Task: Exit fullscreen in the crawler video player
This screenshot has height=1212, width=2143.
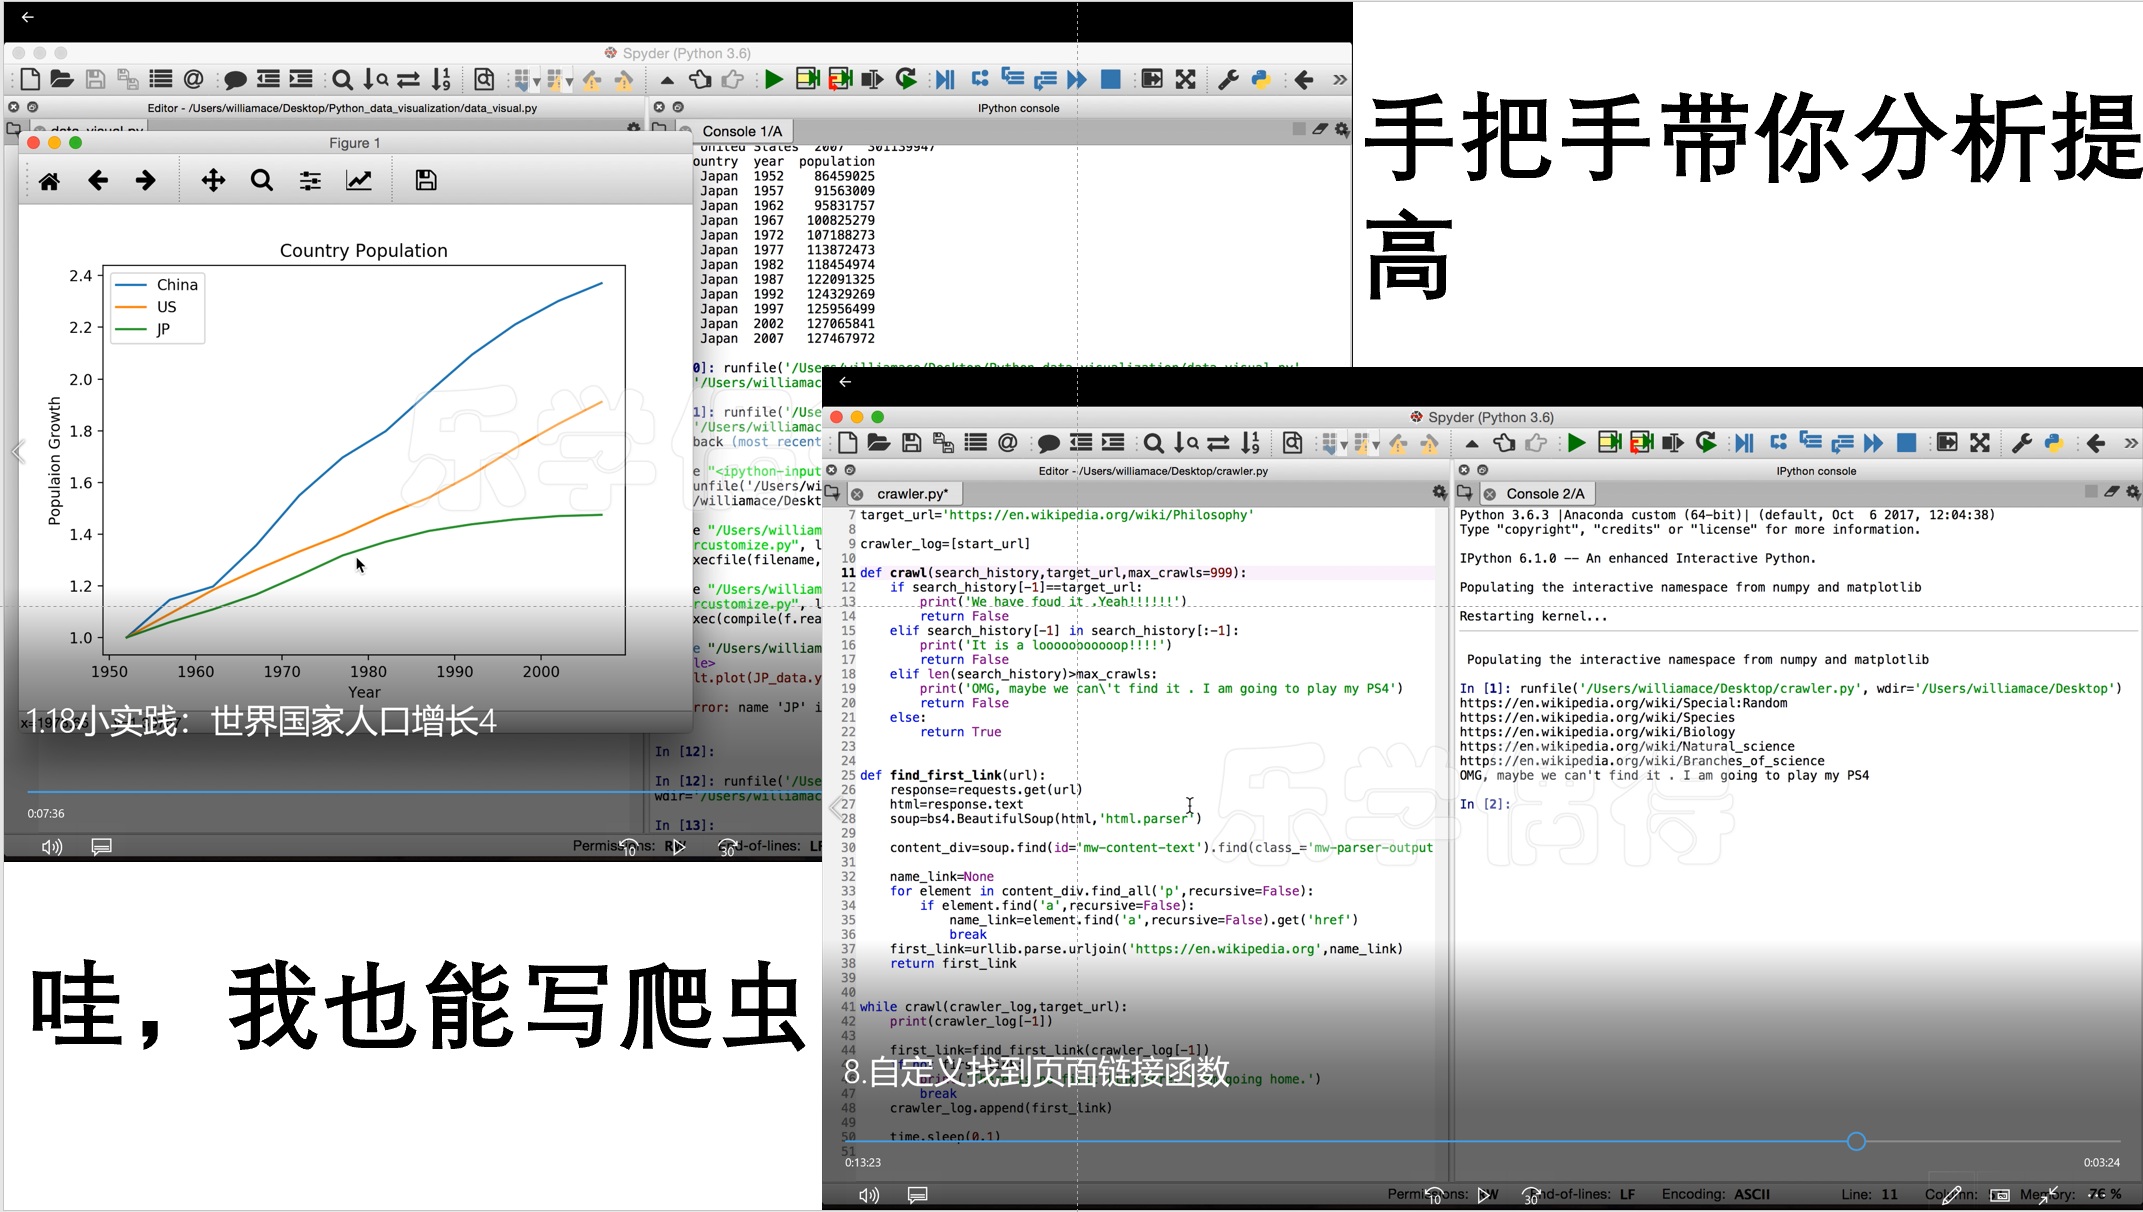Action: [x=2049, y=1195]
